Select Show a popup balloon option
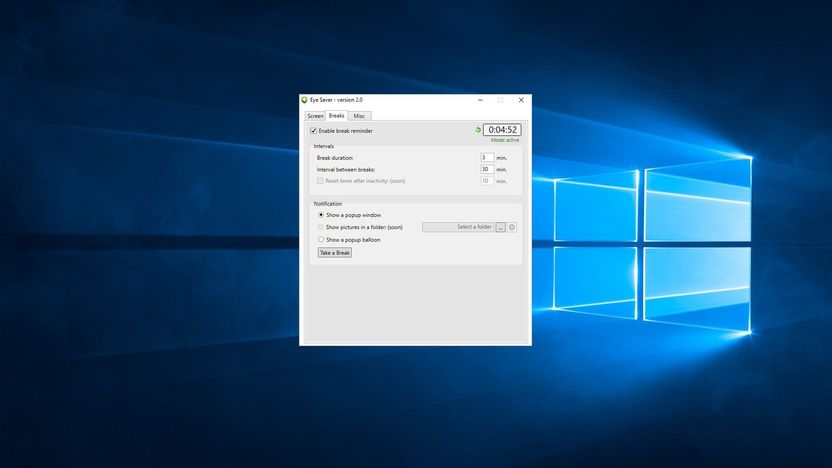This screenshot has width=832, height=468. (x=321, y=239)
